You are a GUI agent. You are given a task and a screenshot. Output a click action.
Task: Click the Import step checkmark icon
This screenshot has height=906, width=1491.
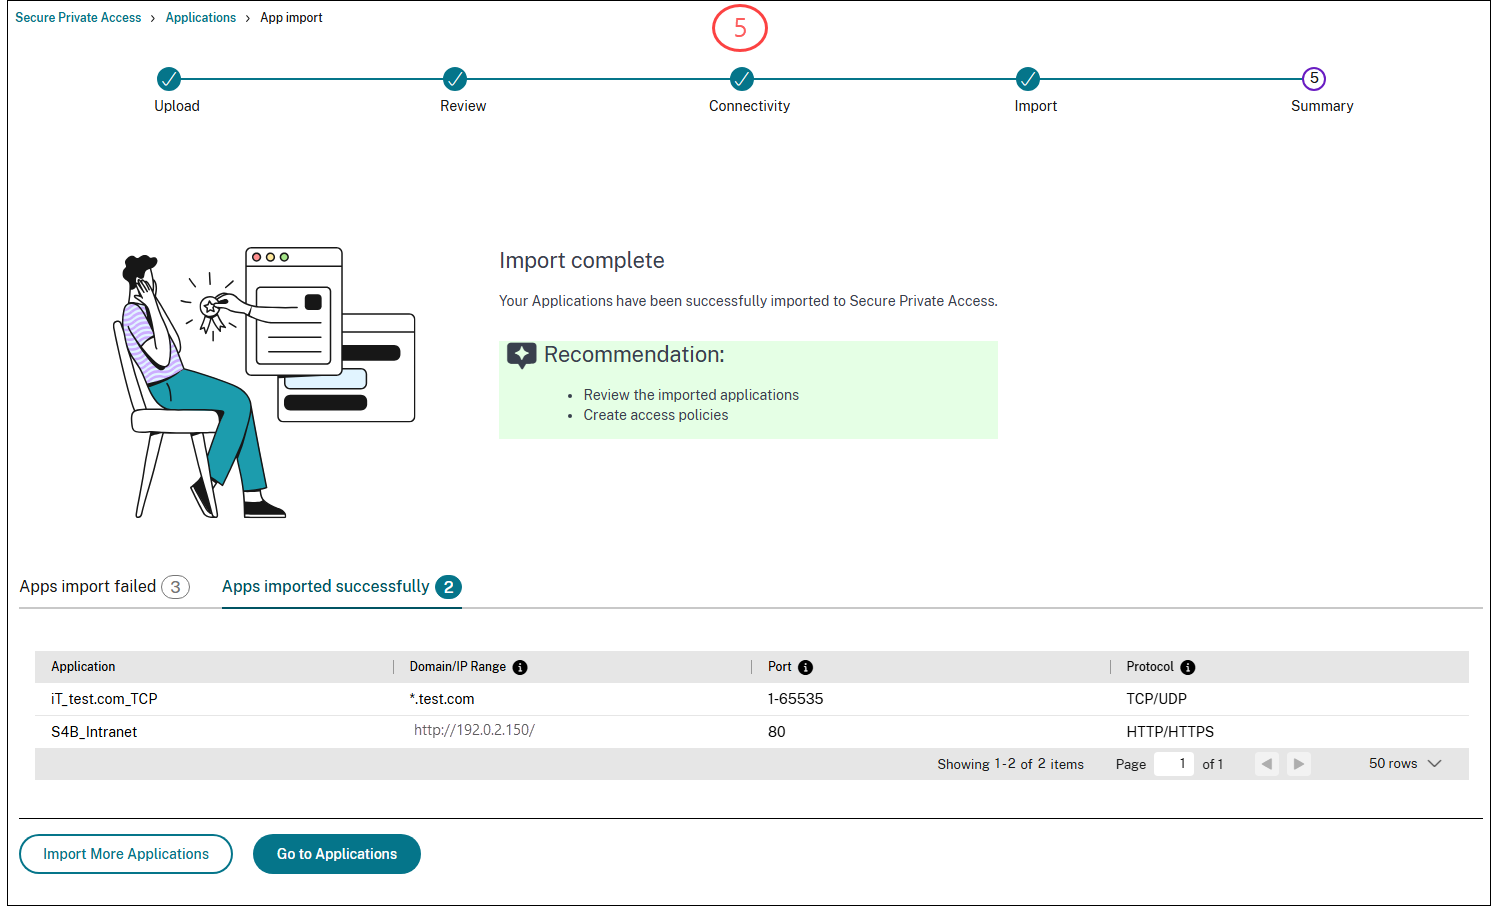click(1028, 79)
